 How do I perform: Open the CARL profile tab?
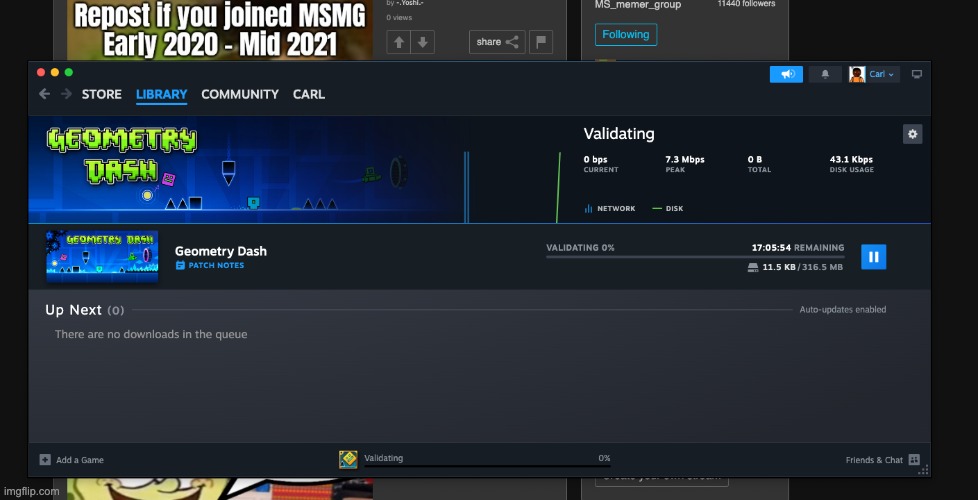click(309, 94)
